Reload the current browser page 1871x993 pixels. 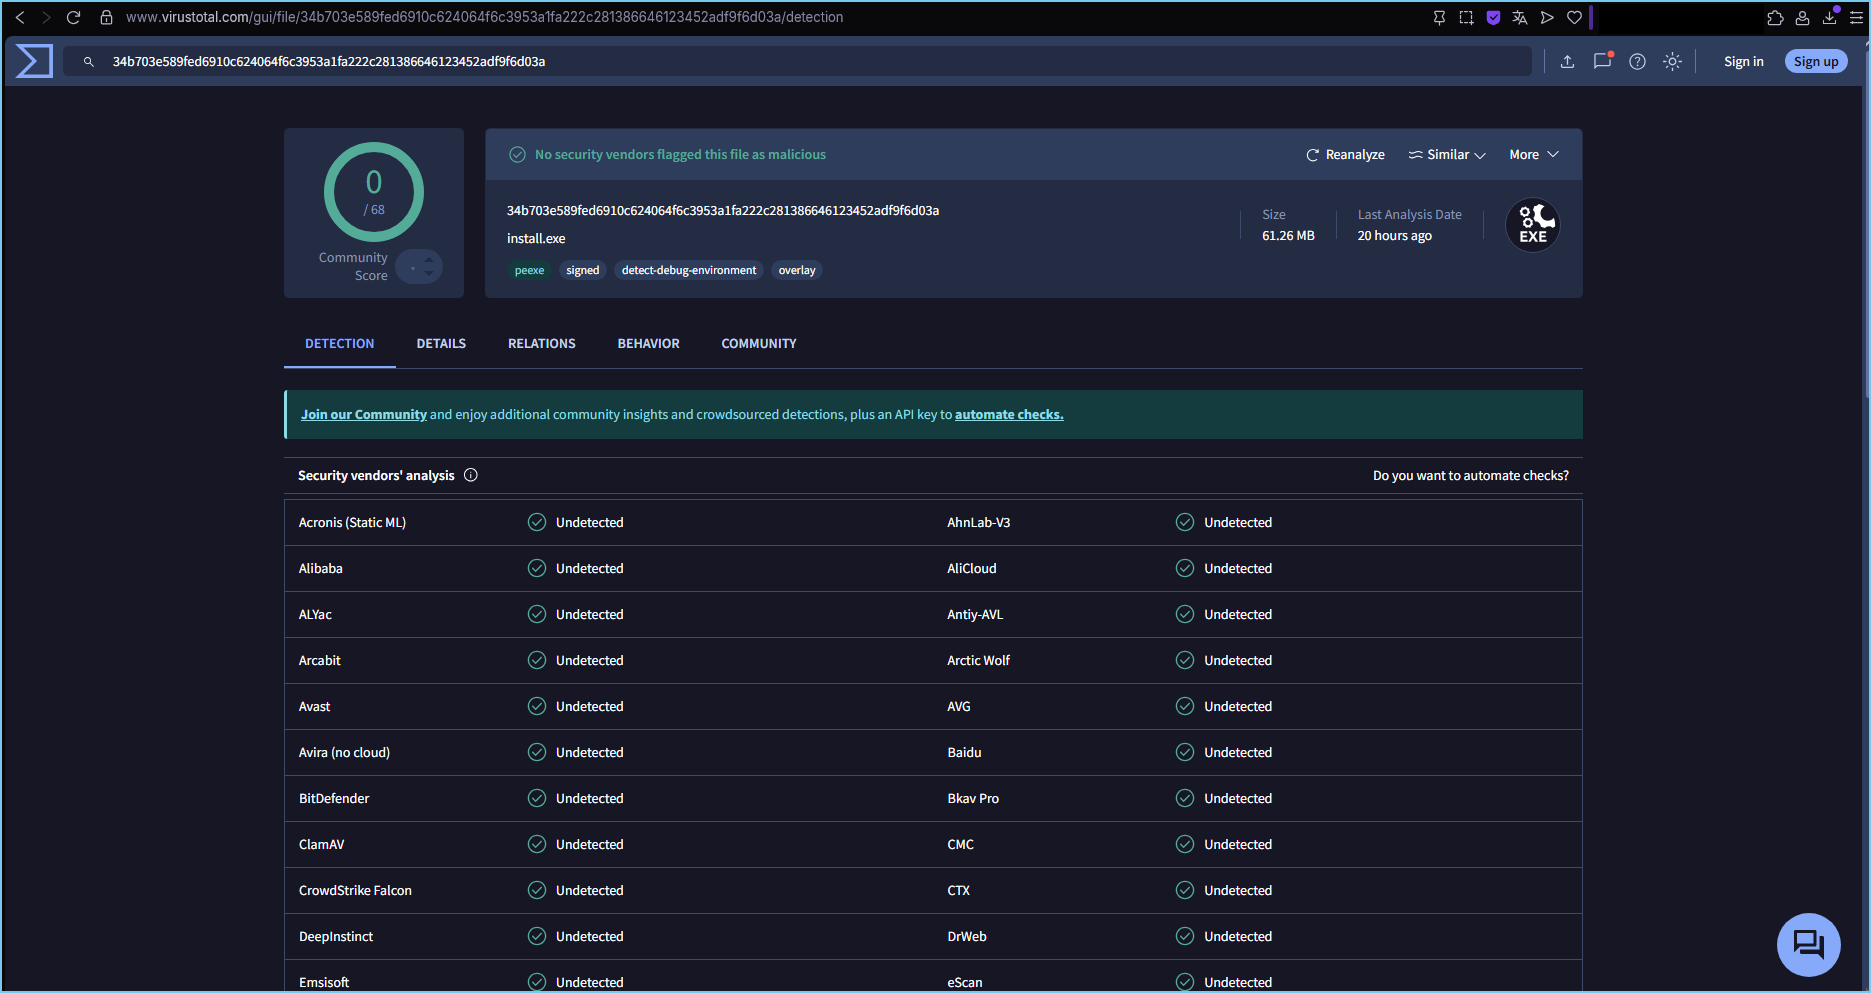[x=73, y=17]
